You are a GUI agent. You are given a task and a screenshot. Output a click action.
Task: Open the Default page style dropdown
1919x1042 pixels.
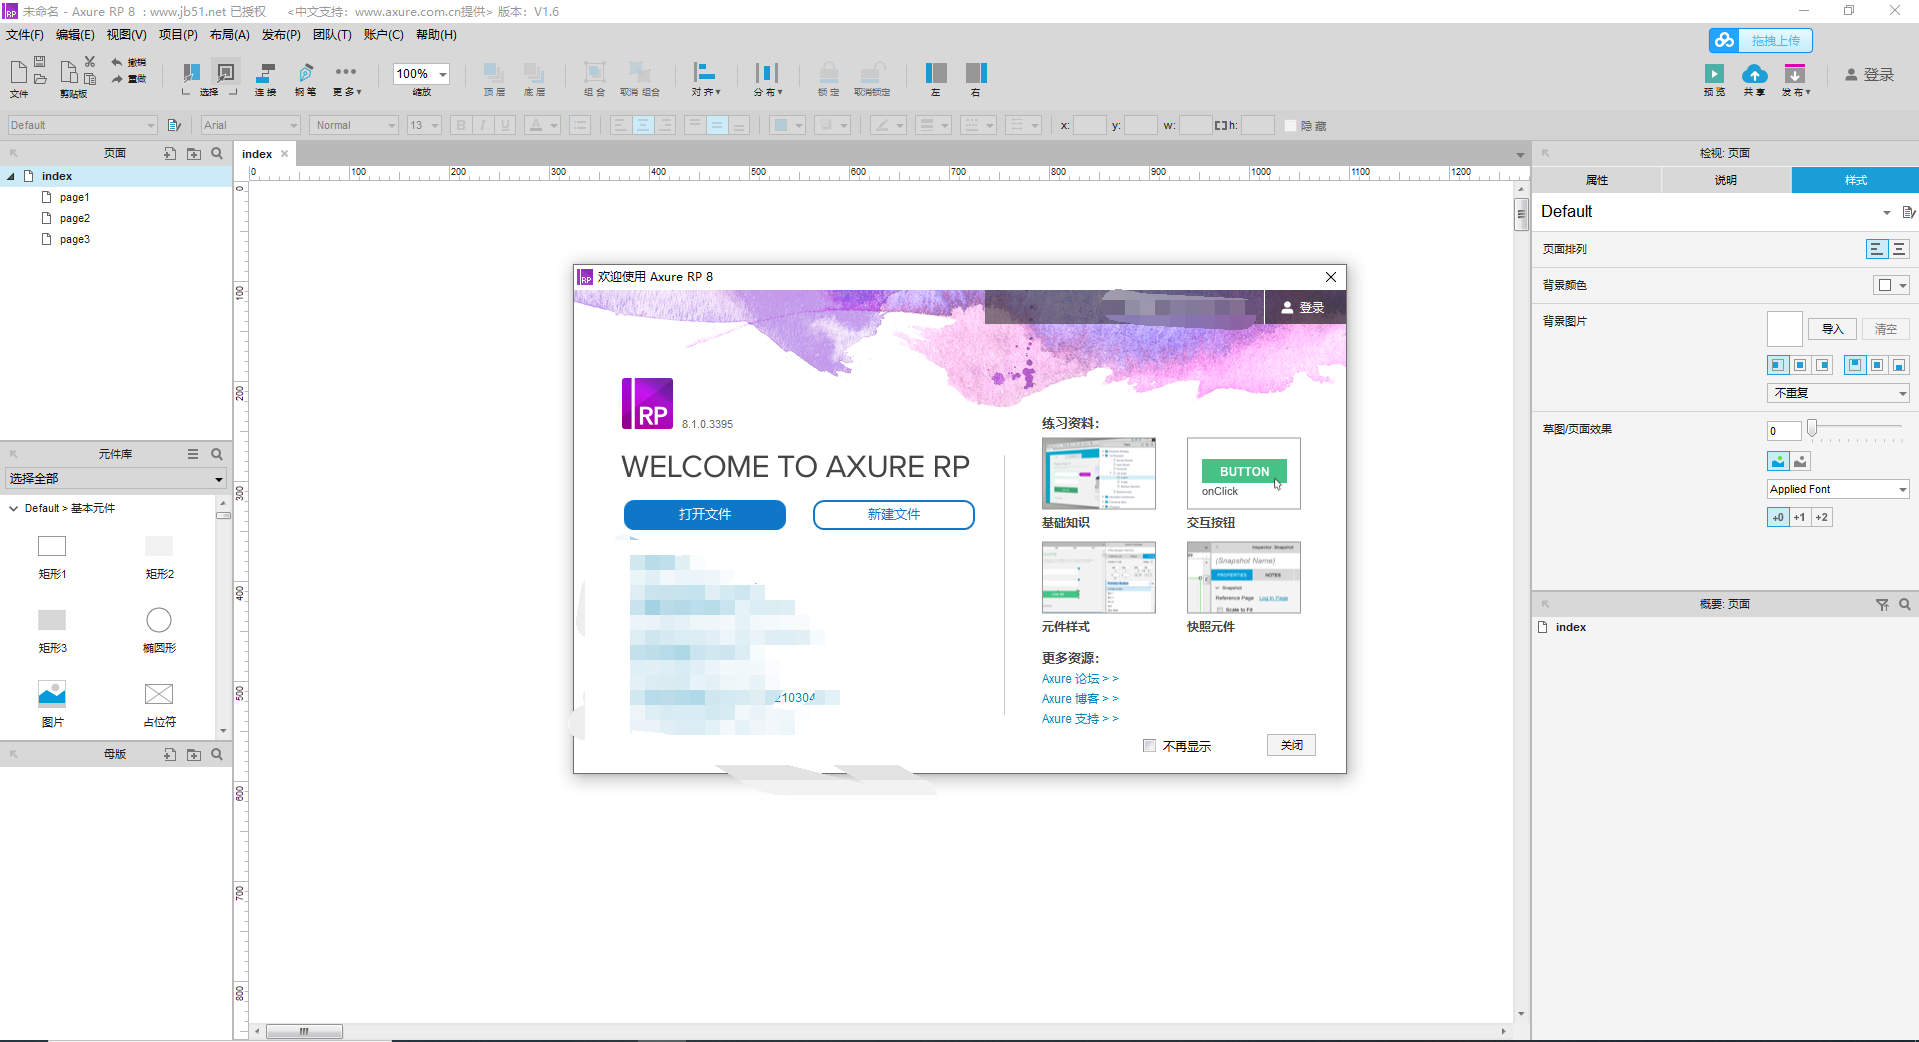click(x=1886, y=212)
